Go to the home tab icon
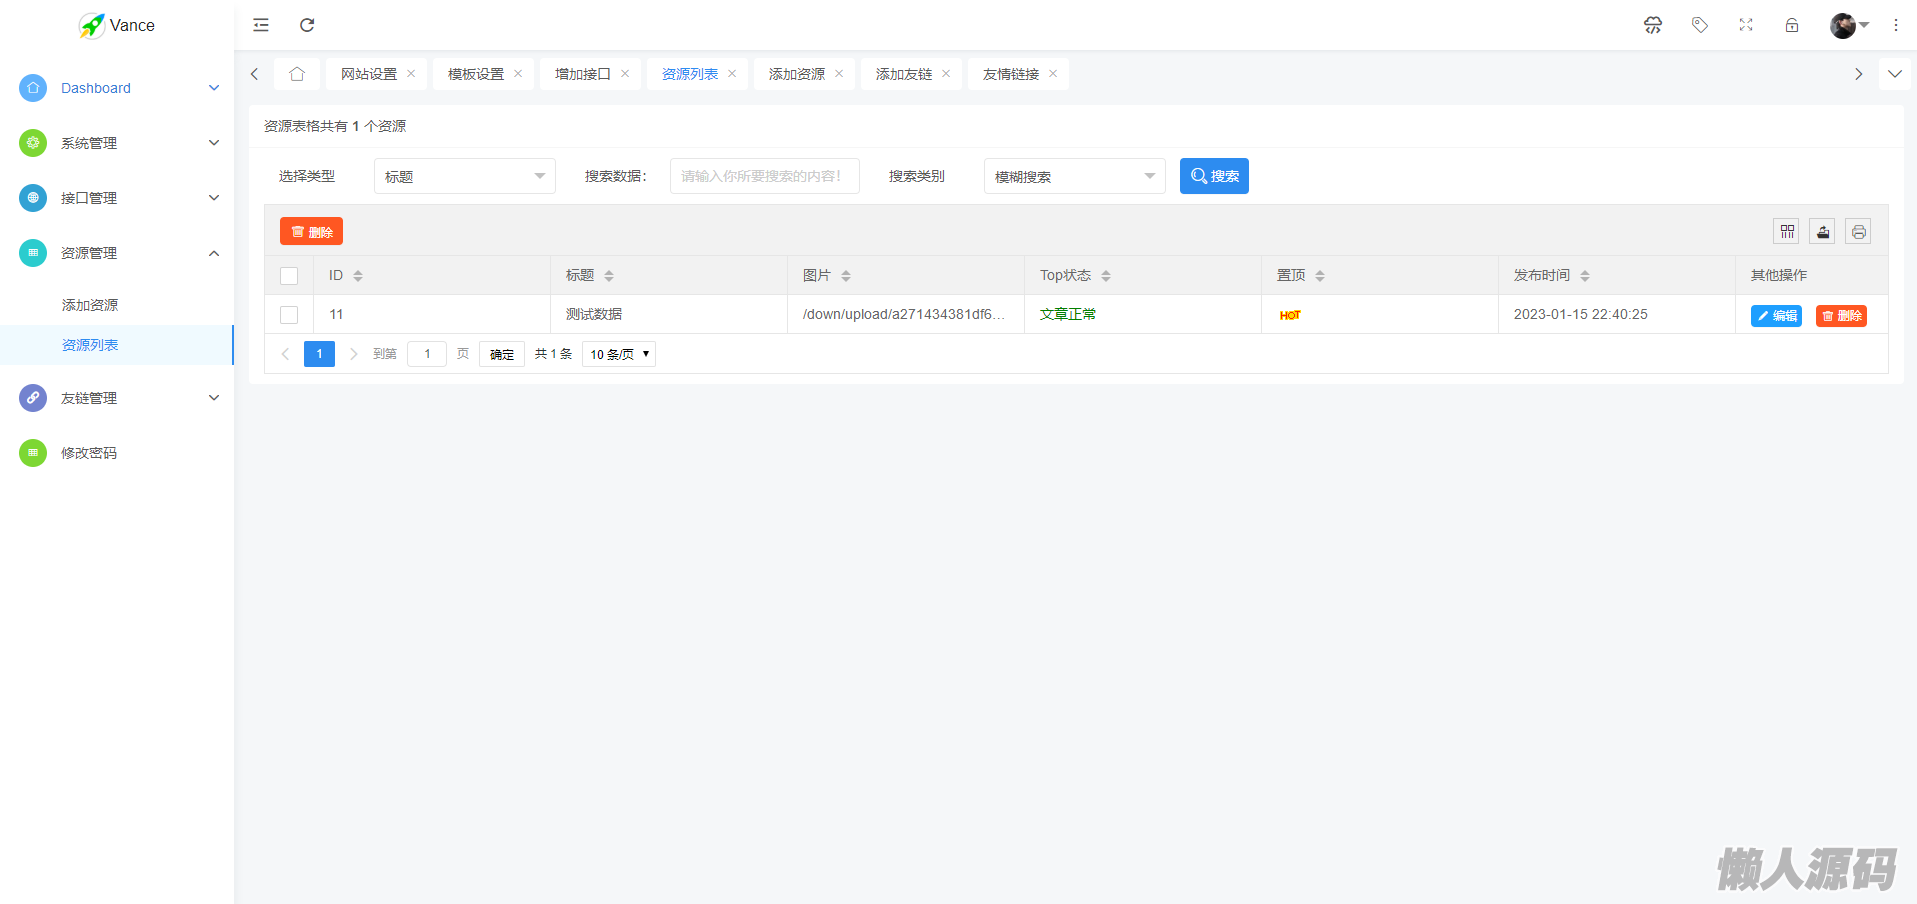 pyautogui.click(x=297, y=74)
